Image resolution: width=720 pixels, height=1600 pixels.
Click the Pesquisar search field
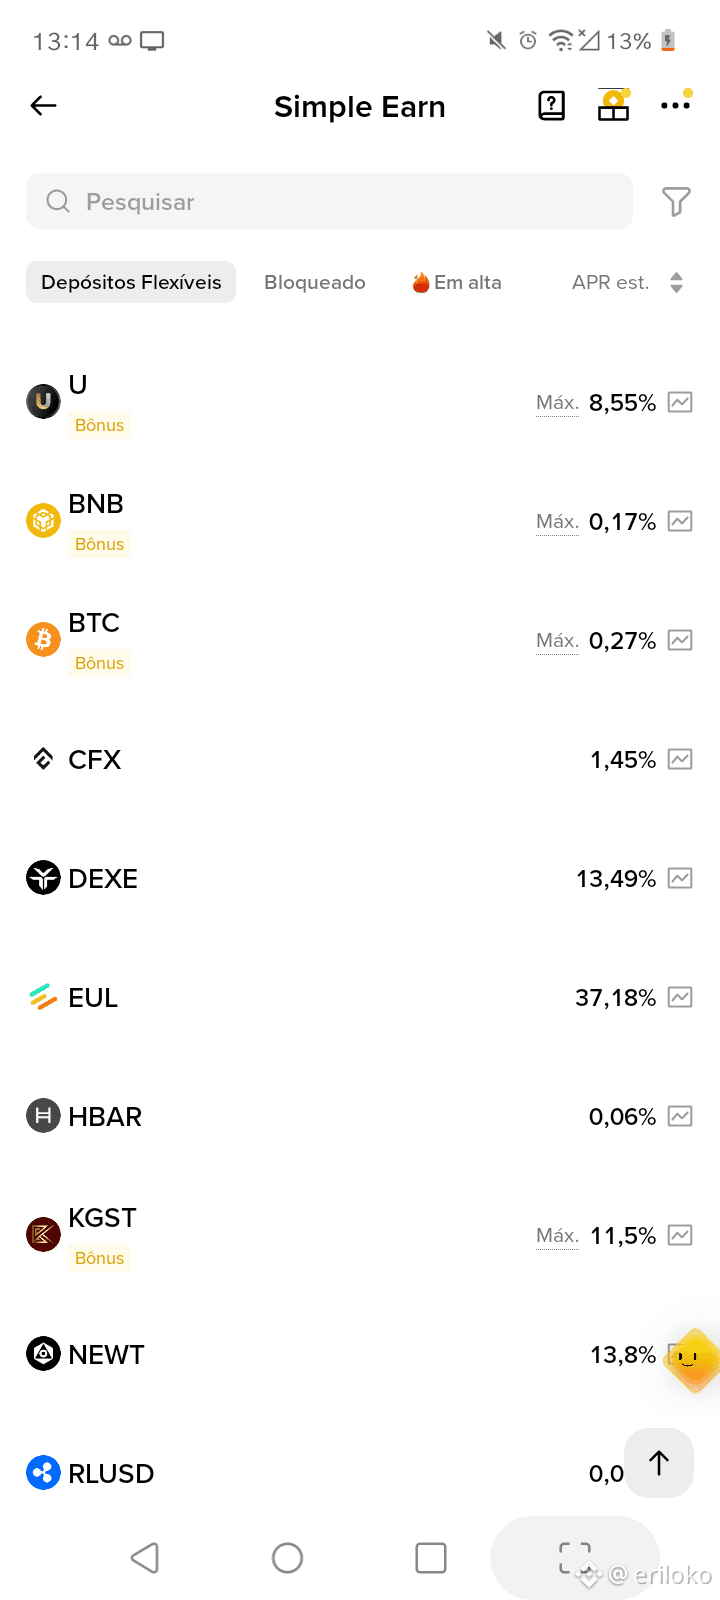point(329,201)
